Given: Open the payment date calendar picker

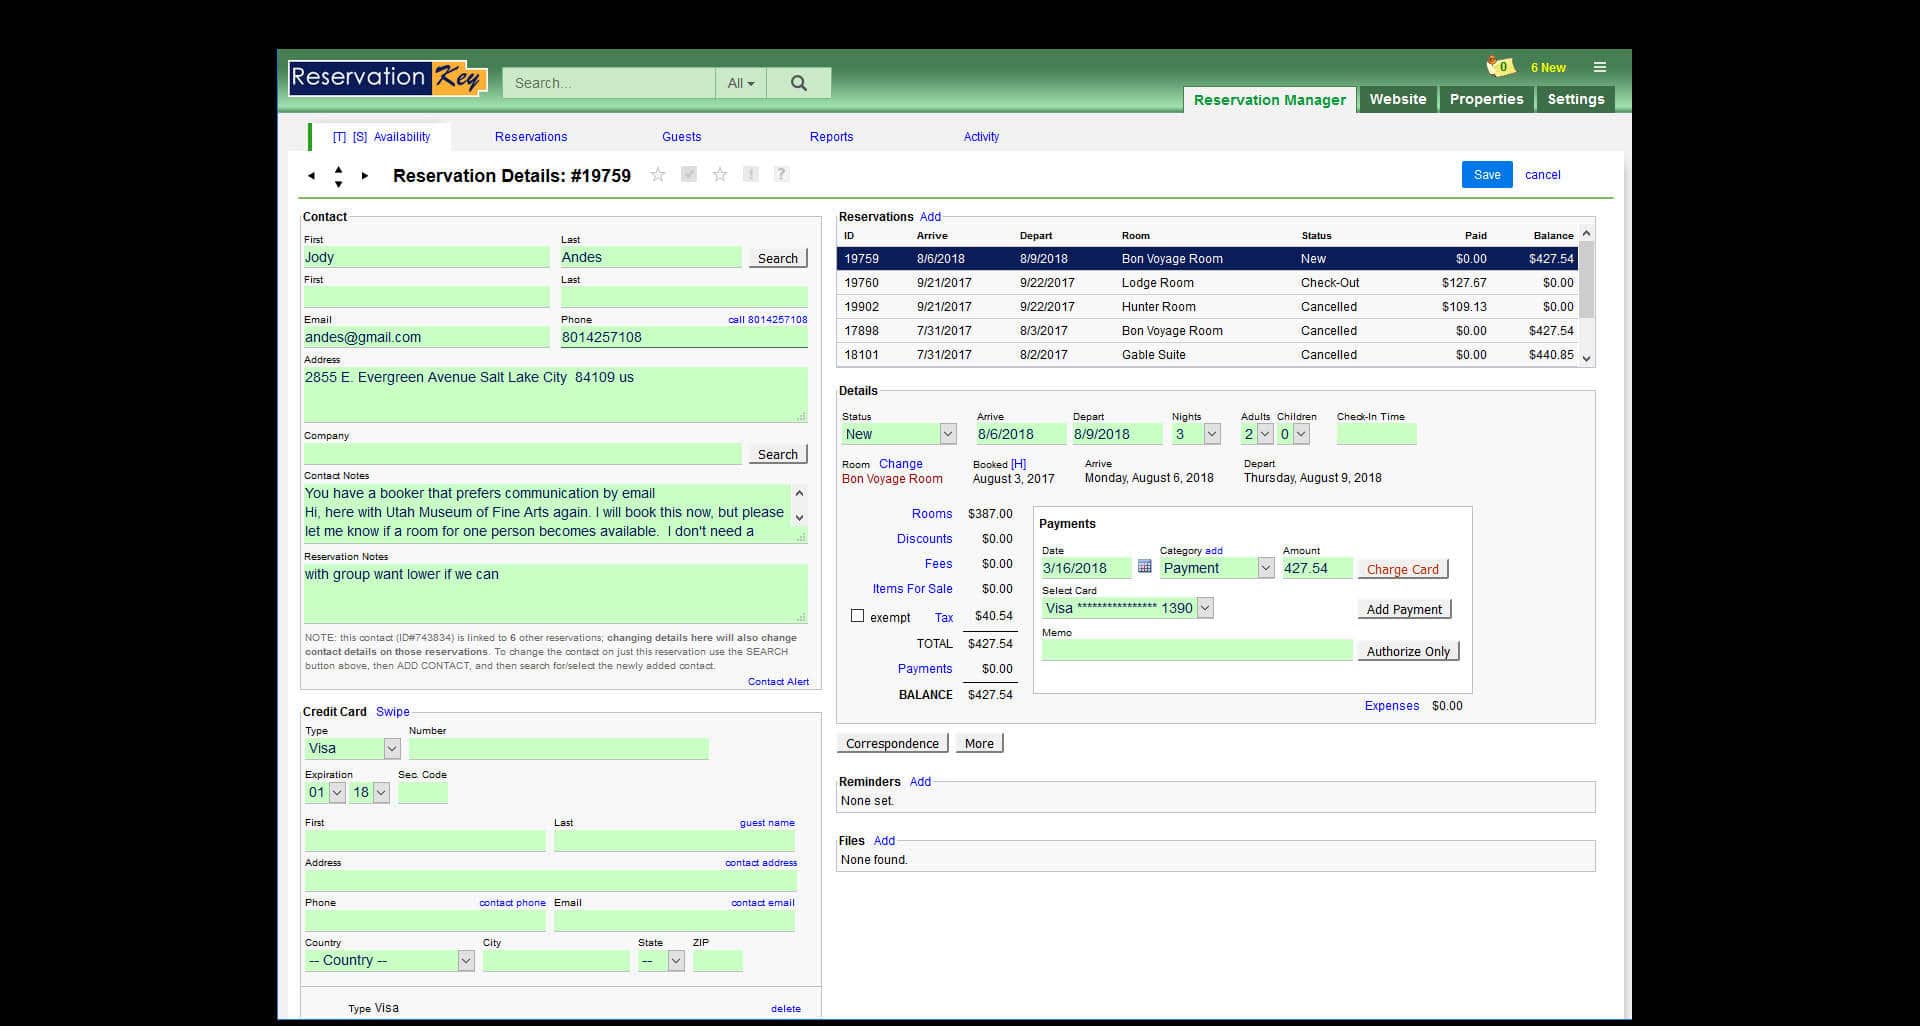Looking at the screenshot, I should point(1145,567).
